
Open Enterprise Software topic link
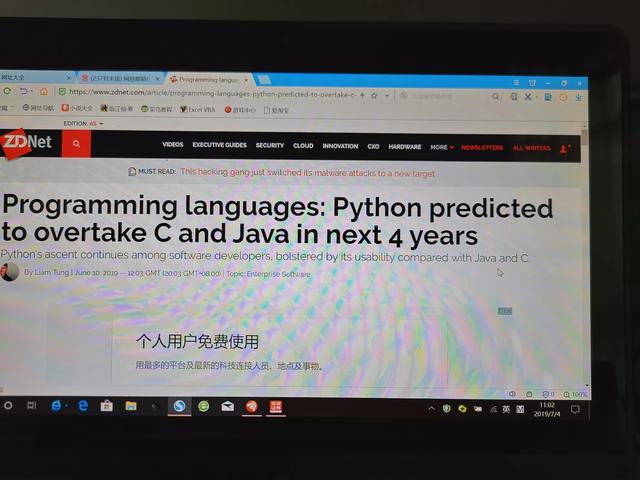[278, 274]
